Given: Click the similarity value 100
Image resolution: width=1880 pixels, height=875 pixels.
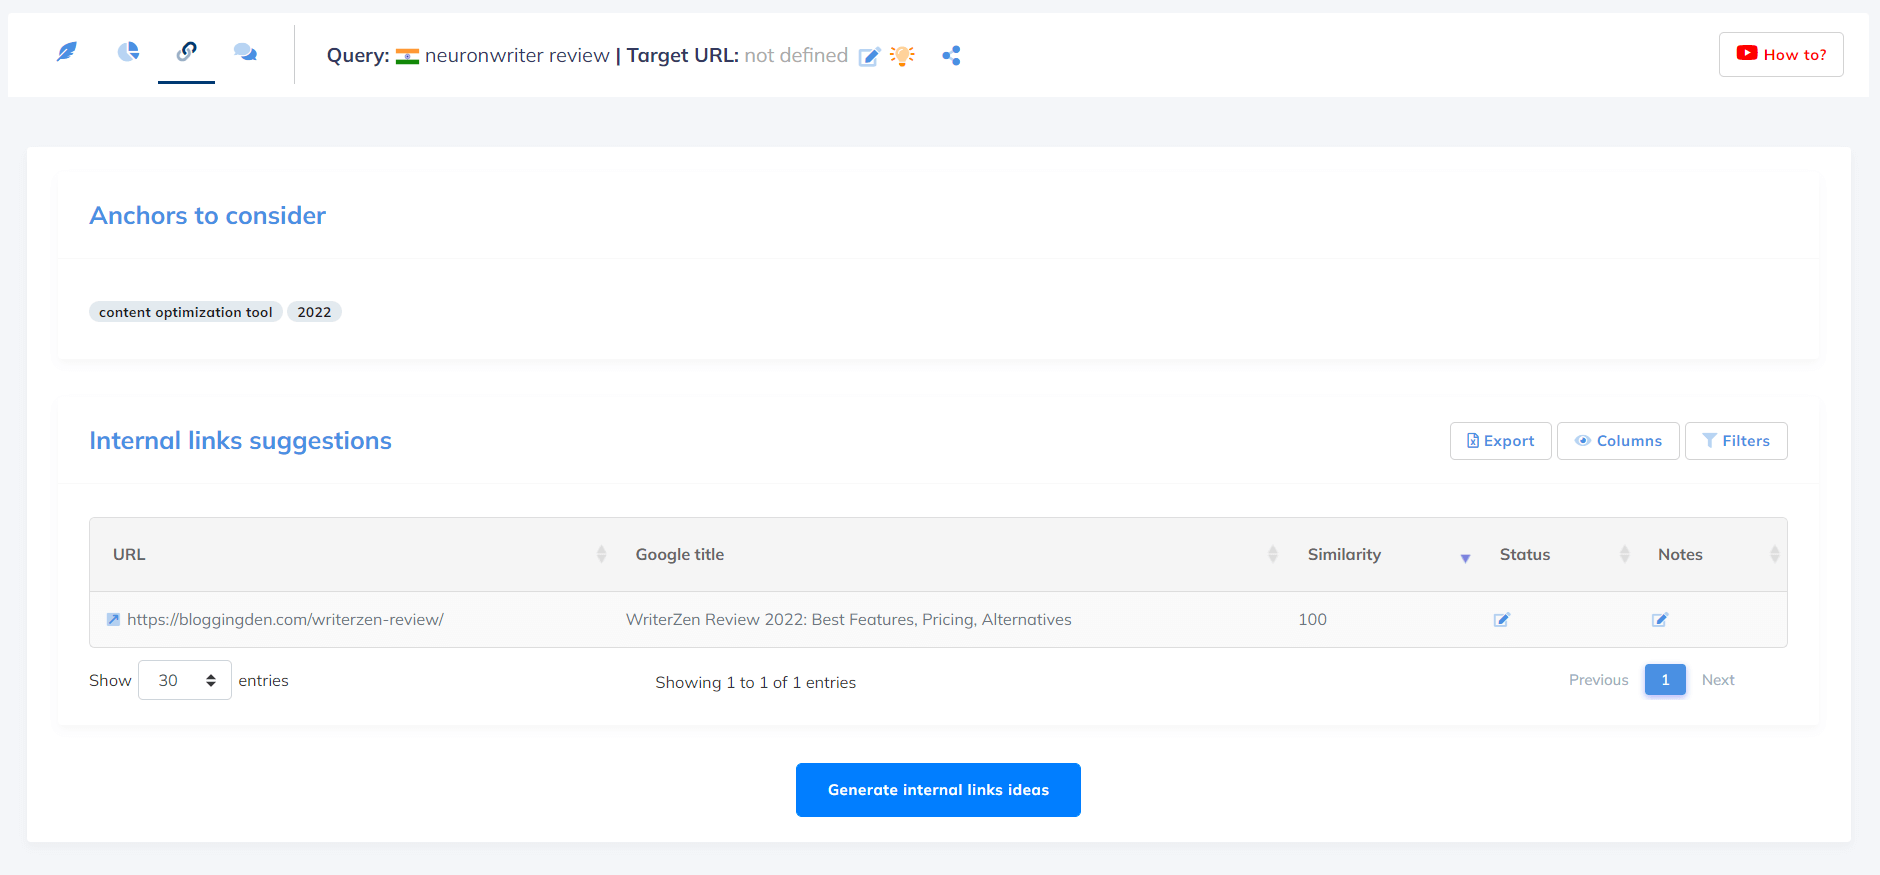Looking at the screenshot, I should [x=1312, y=620].
